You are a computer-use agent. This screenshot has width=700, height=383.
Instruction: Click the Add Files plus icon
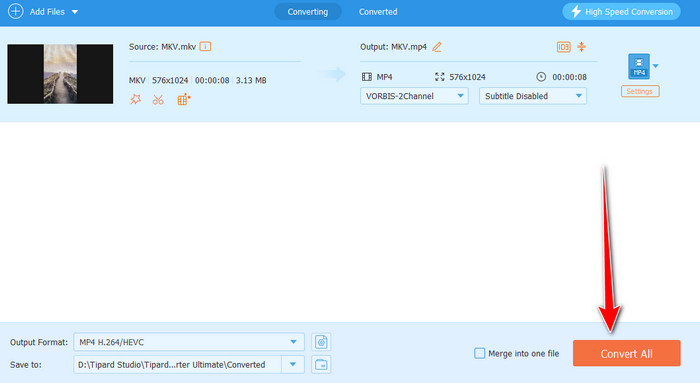coord(16,11)
